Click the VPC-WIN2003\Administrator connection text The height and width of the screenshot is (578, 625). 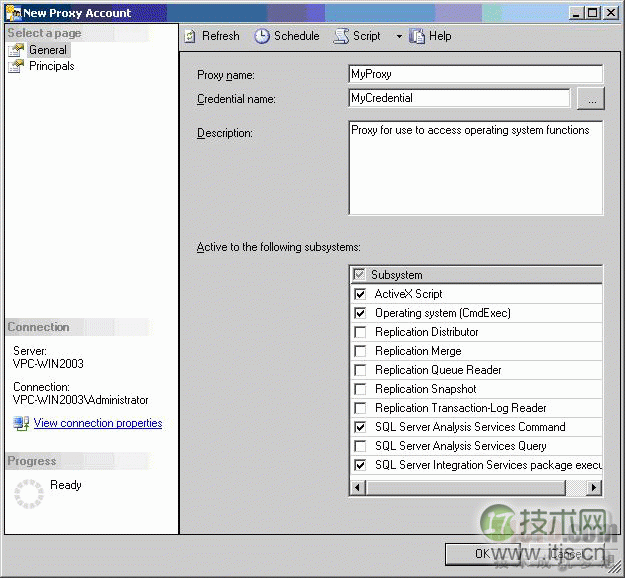81,400
